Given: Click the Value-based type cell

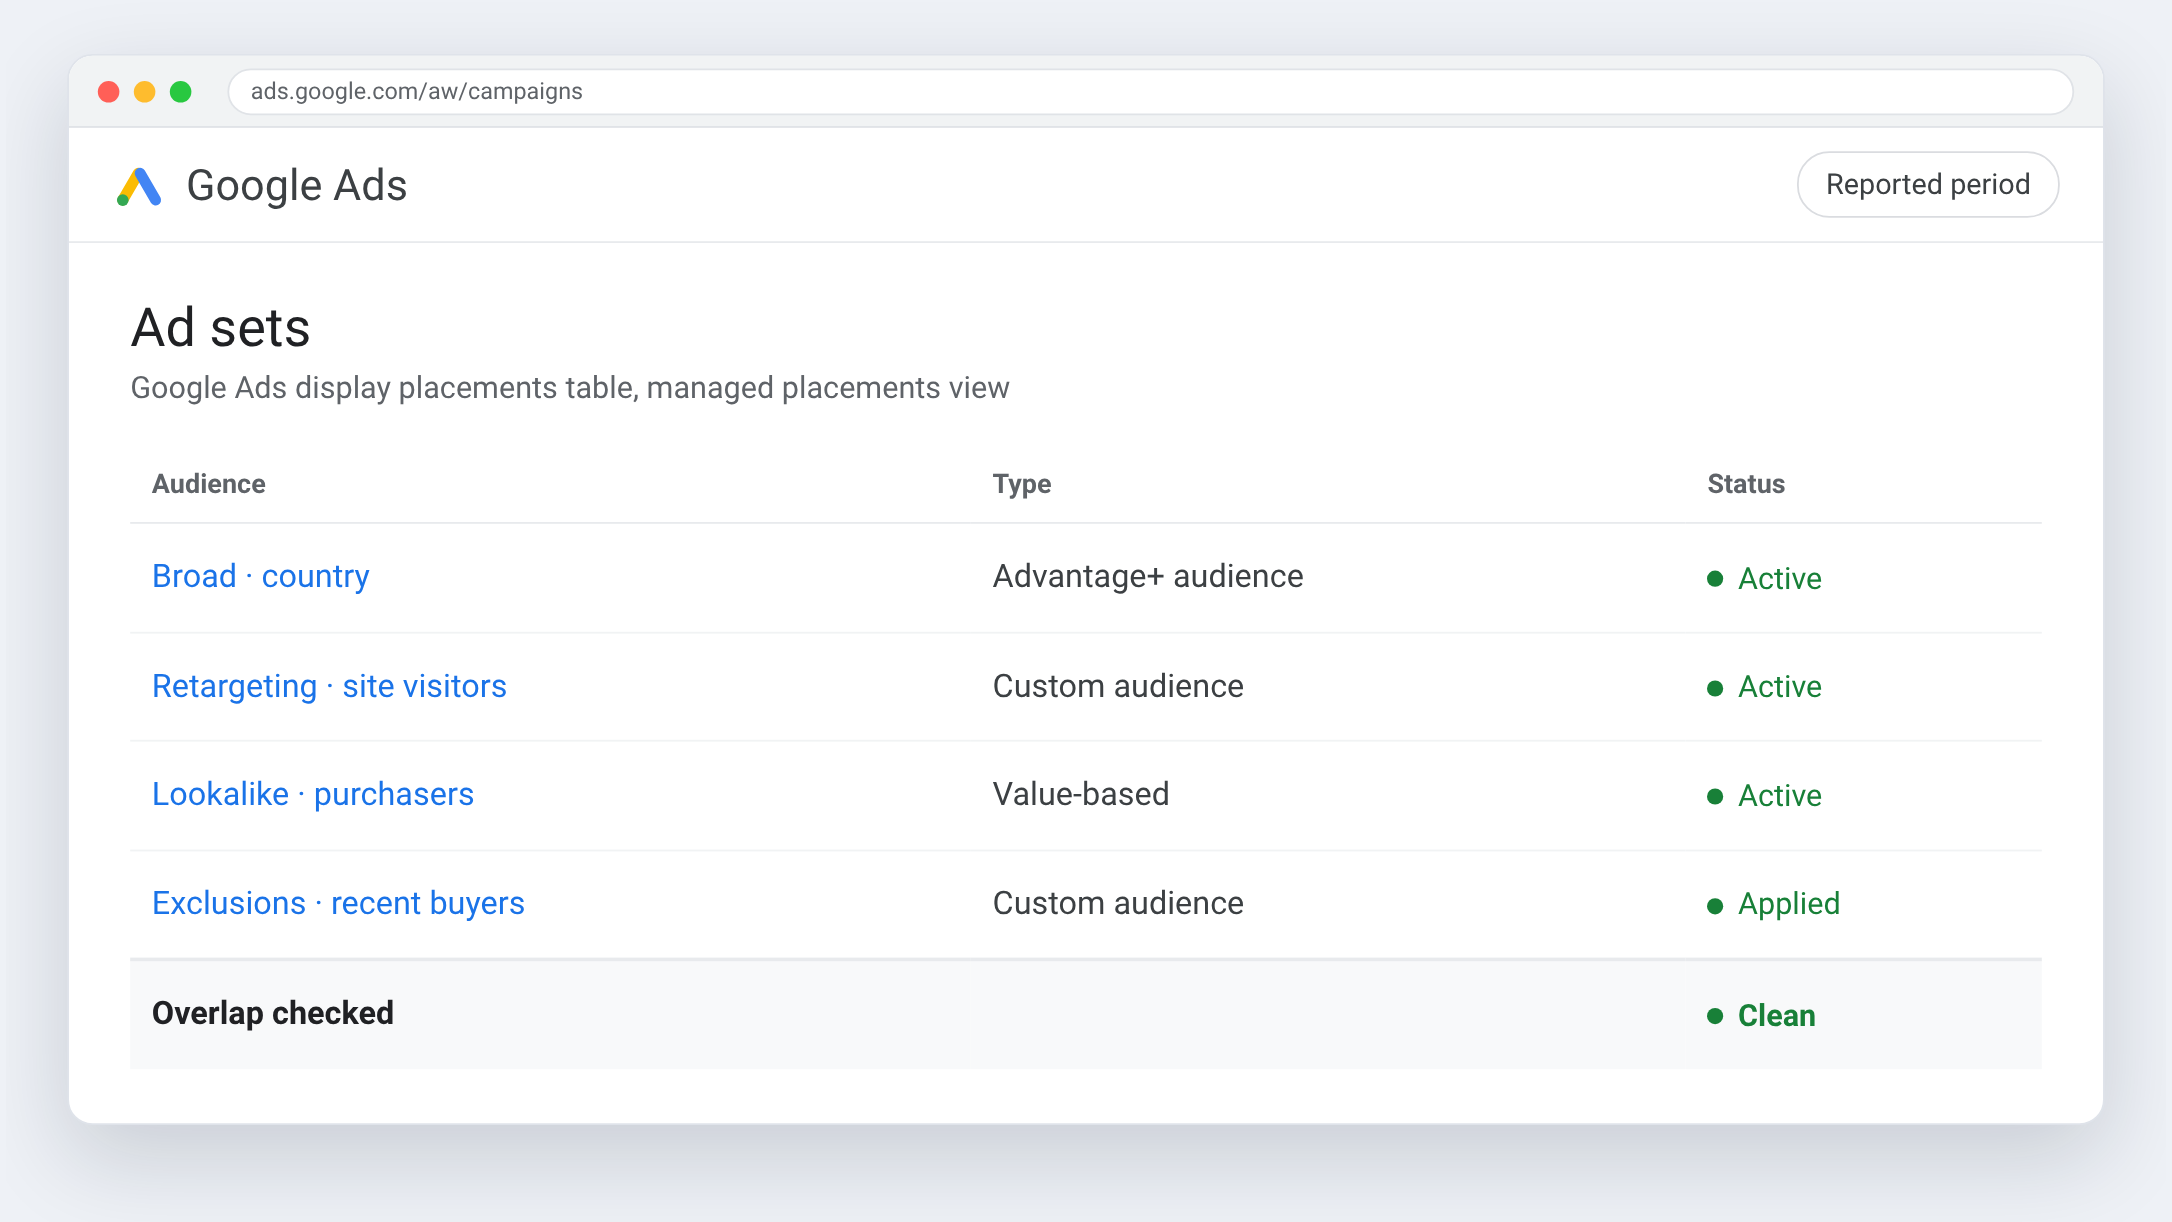Looking at the screenshot, I should point(1081,795).
